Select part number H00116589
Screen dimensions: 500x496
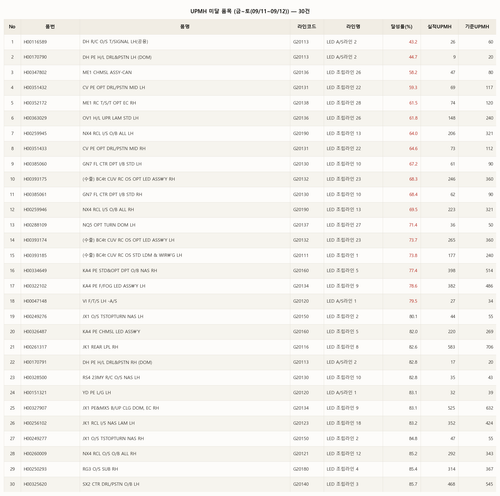(x=35, y=42)
